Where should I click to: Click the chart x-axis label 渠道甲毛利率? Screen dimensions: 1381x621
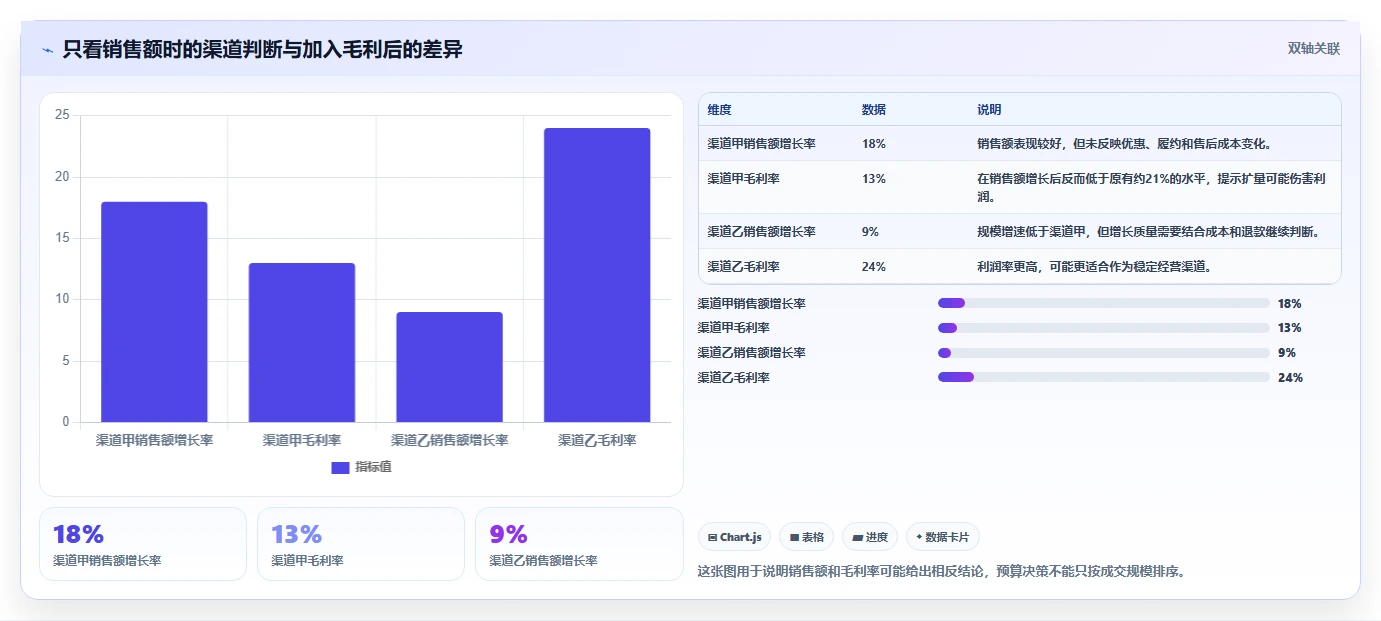pyautogui.click(x=302, y=440)
